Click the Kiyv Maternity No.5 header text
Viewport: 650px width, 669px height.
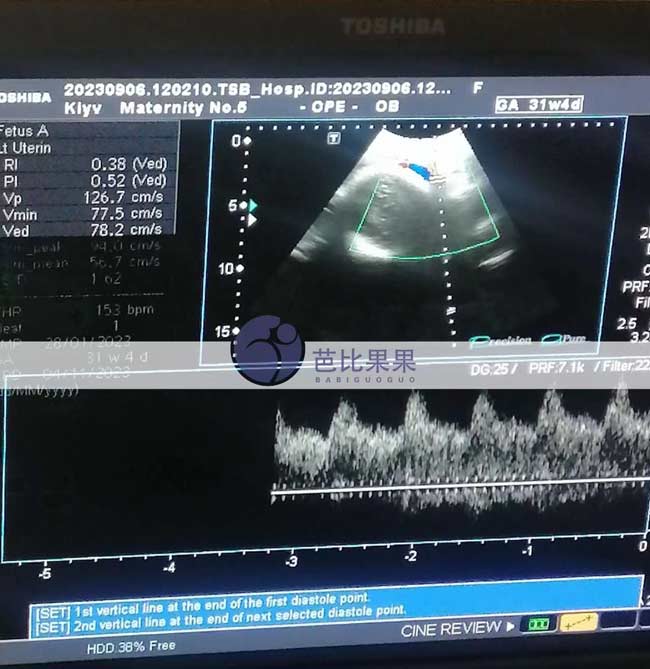click(x=156, y=108)
